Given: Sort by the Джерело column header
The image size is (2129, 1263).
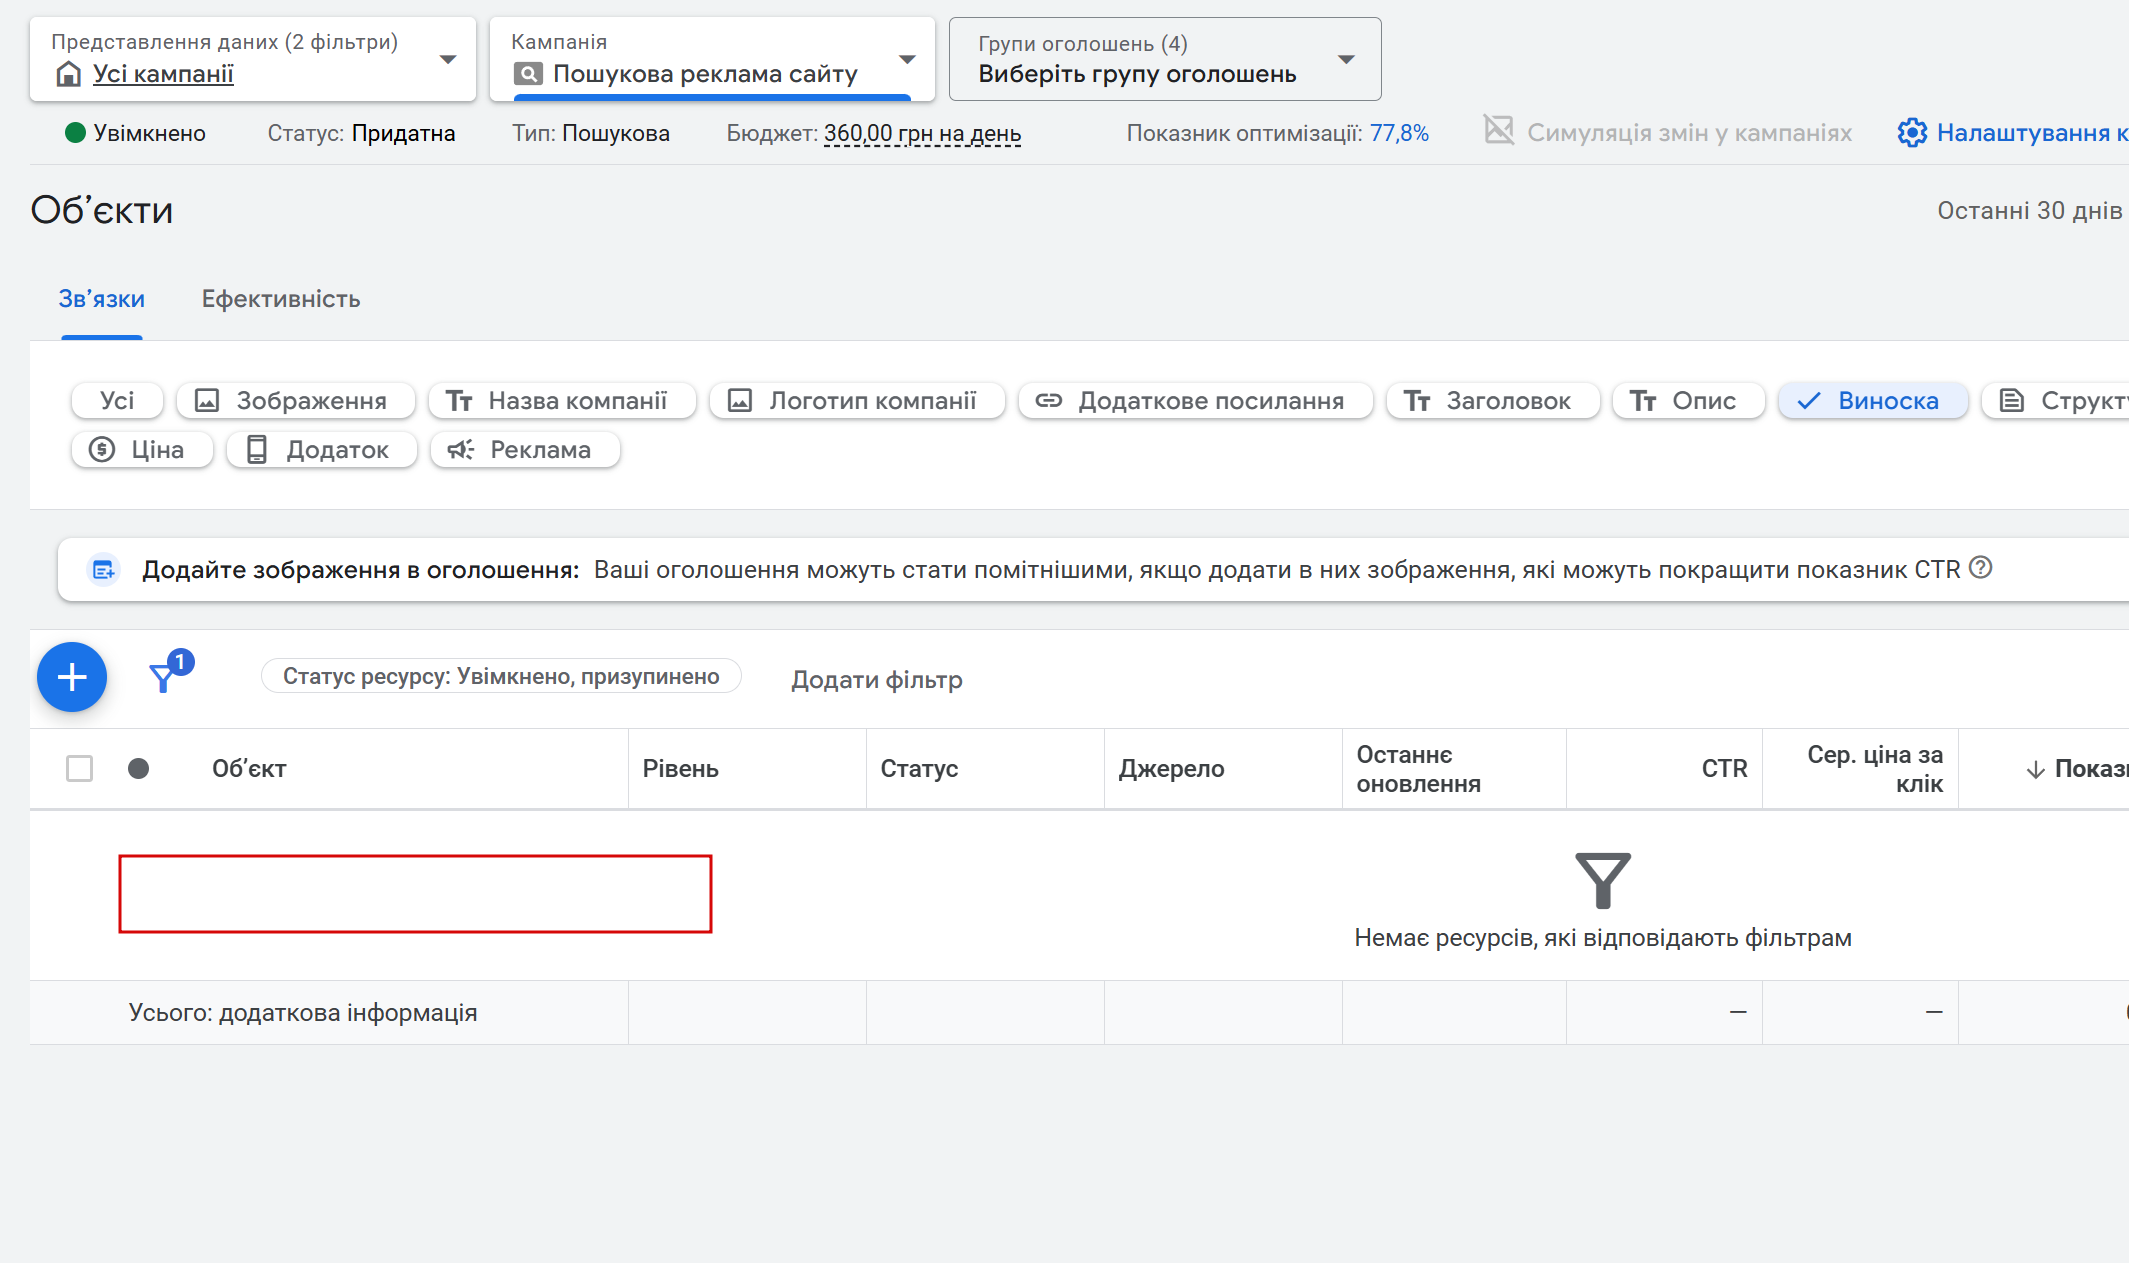Looking at the screenshot, I should click(1171, 768).
